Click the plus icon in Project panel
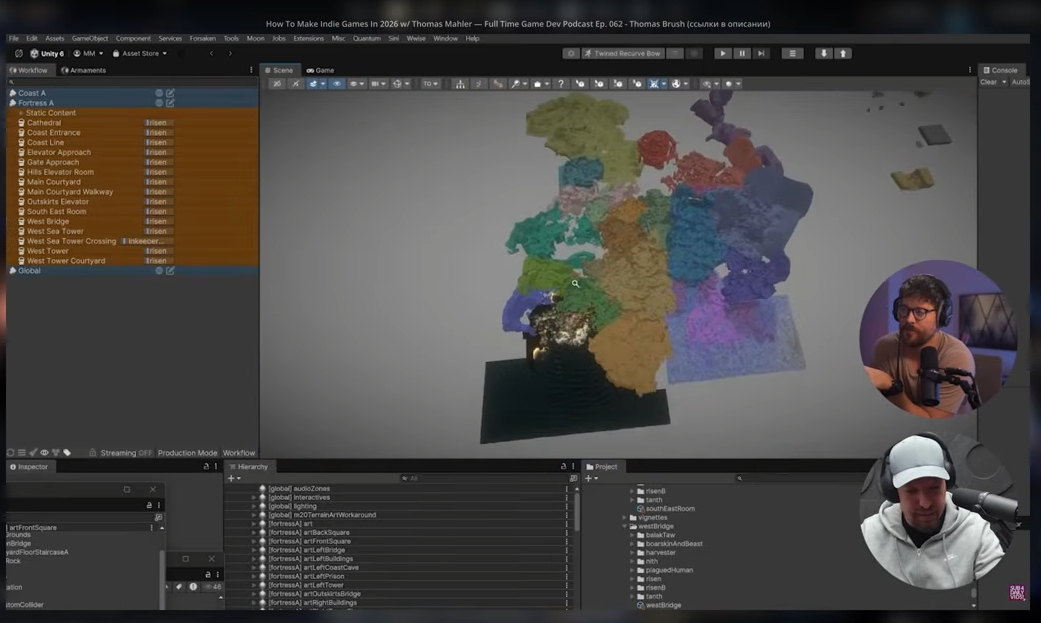This screenshot has height=623, width=1041. coord(590,478)
